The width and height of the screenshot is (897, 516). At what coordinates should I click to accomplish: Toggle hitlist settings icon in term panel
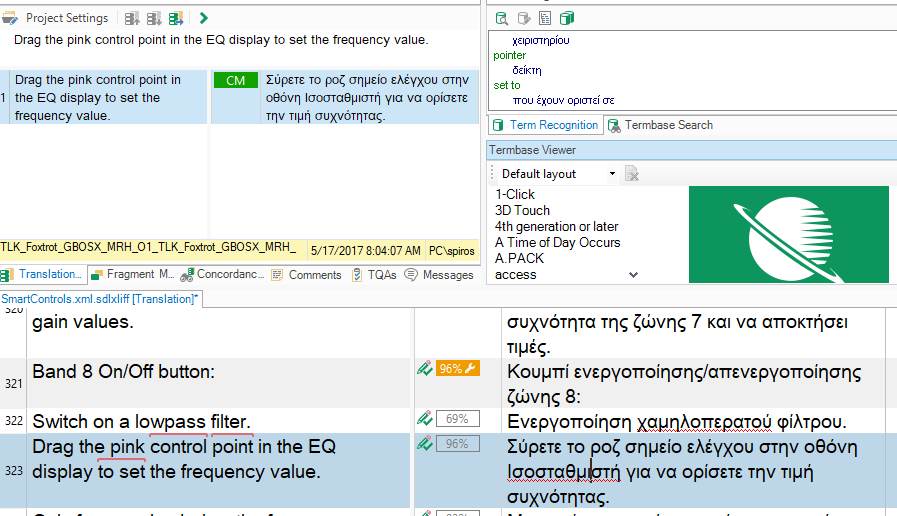(545, 18)
